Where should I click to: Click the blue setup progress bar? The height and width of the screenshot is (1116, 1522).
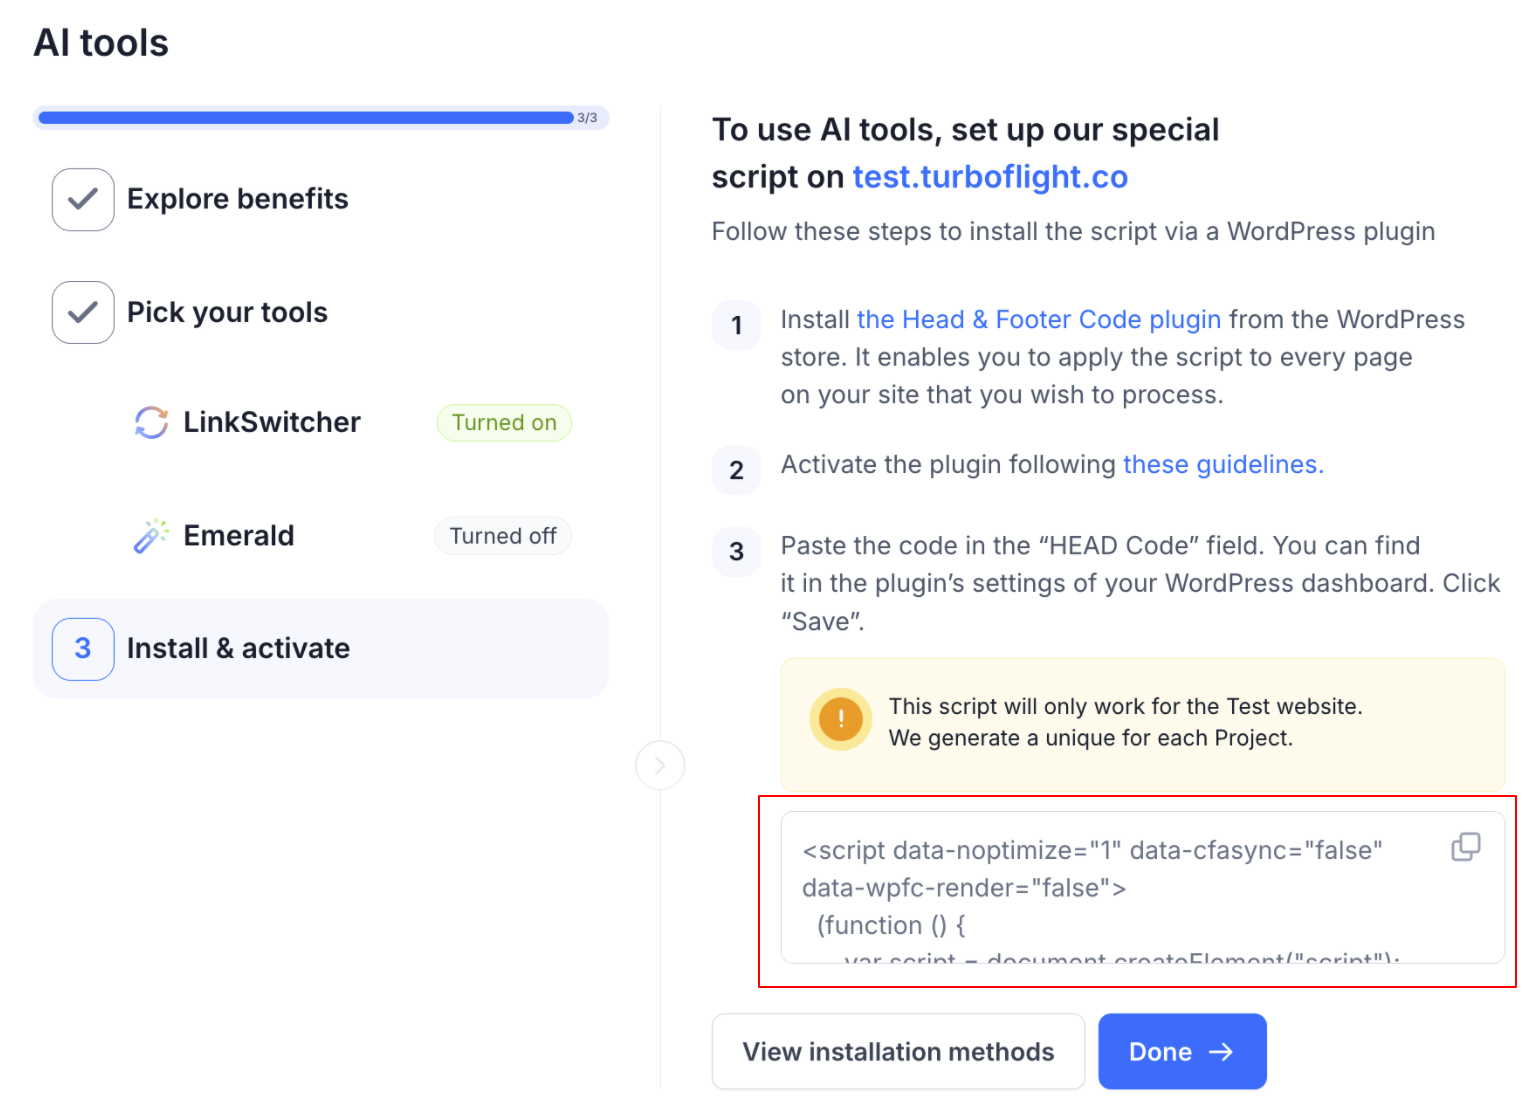[305, 118]
